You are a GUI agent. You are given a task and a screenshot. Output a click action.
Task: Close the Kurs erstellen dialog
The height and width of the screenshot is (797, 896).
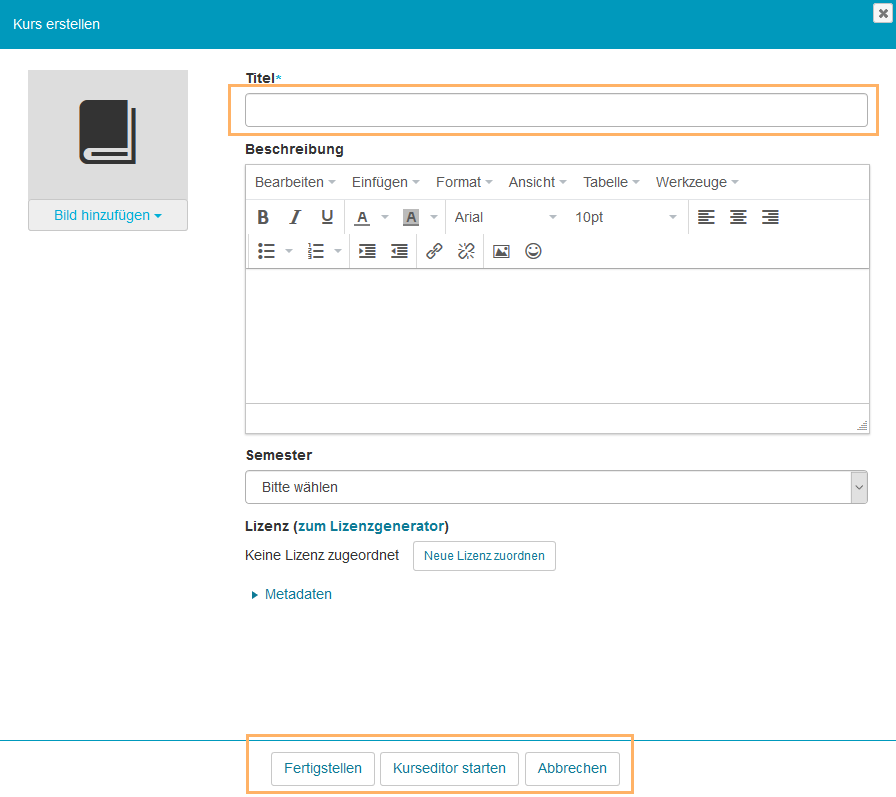click(x=883, y=13)
